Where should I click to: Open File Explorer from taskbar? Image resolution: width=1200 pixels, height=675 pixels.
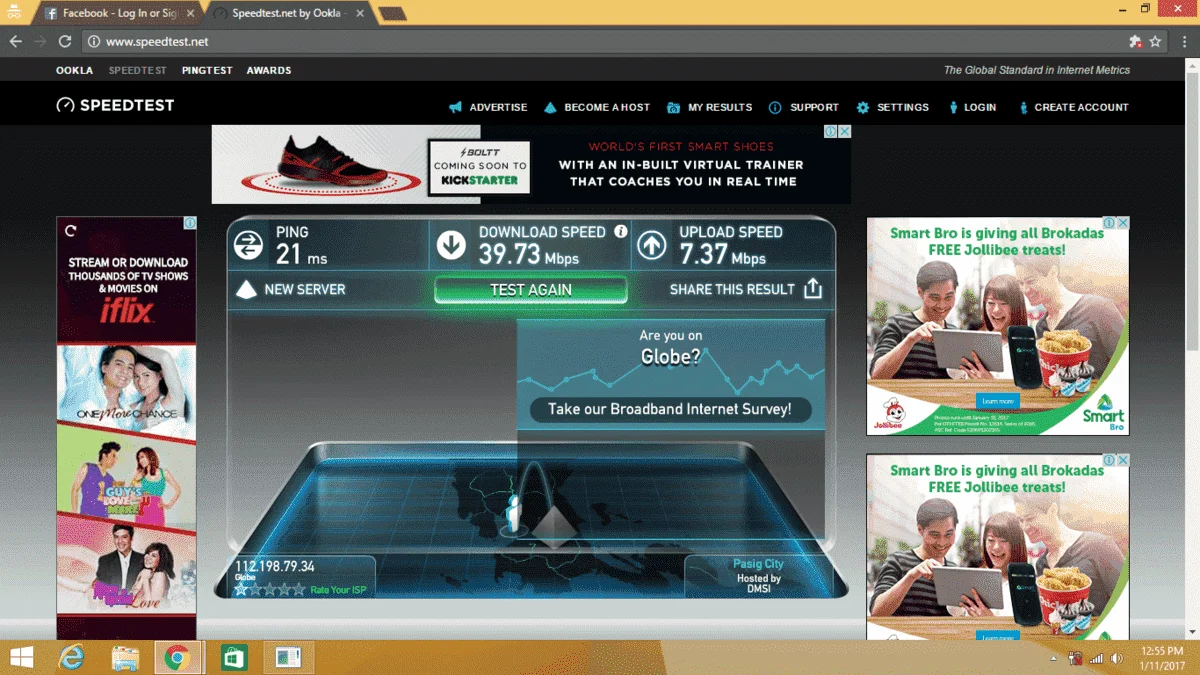[x=125, y=657]
